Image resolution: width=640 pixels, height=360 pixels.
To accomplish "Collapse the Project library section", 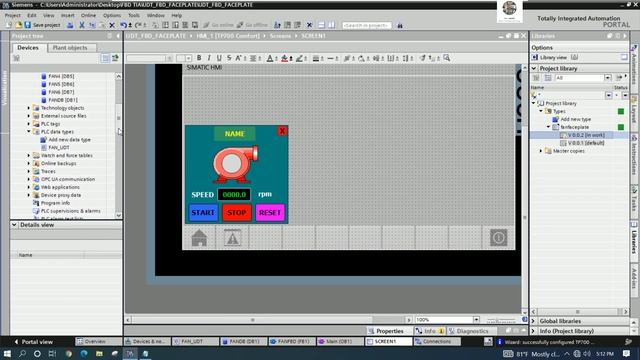I will pos(534,68).
